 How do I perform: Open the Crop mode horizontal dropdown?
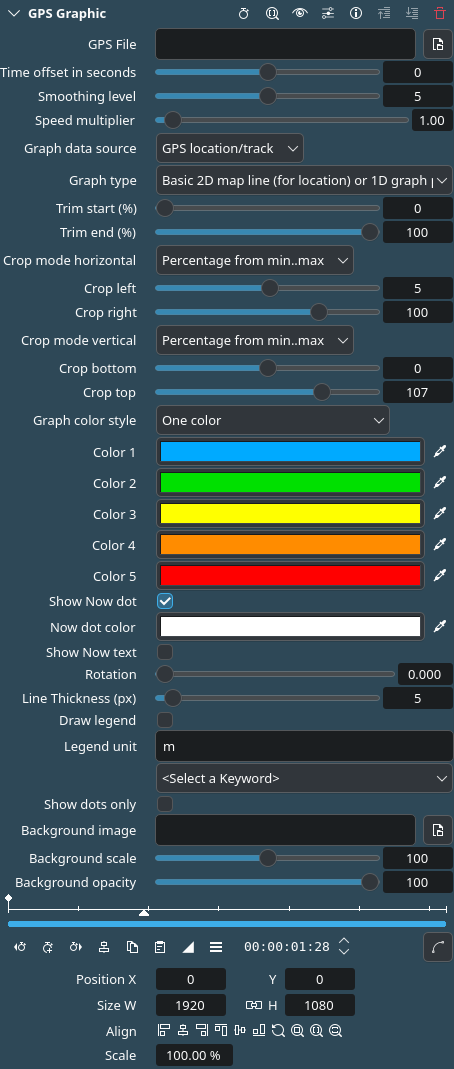(x=255, y=260)
